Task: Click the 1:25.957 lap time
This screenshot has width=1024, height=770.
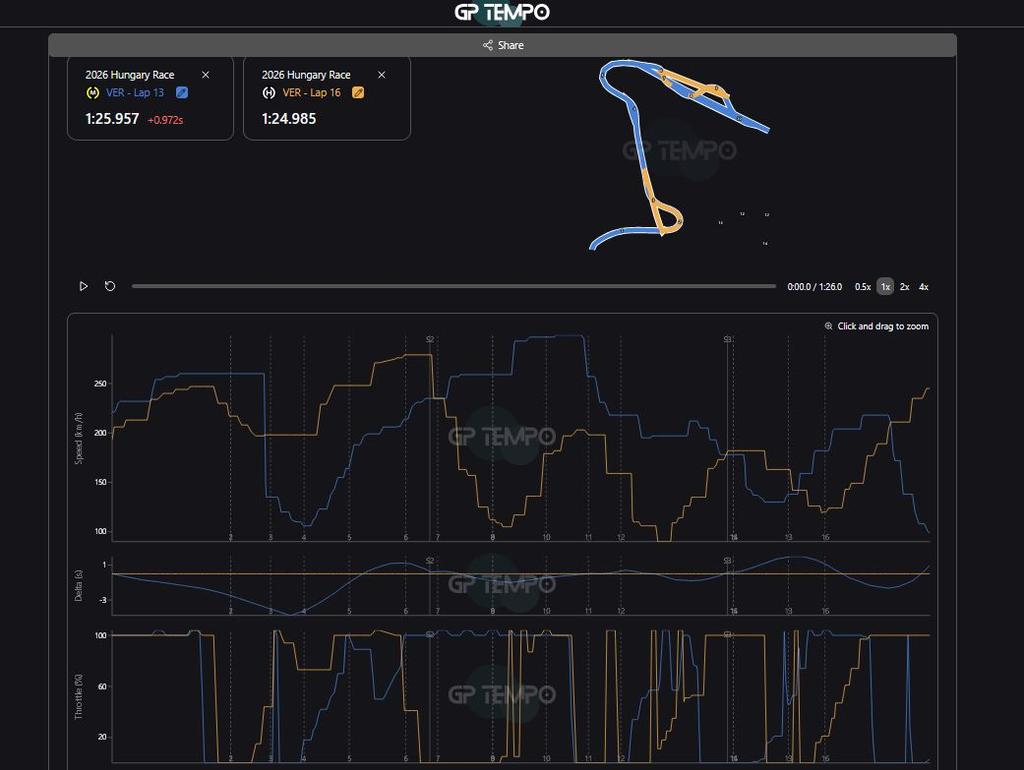Action: [x=112, y=119]
